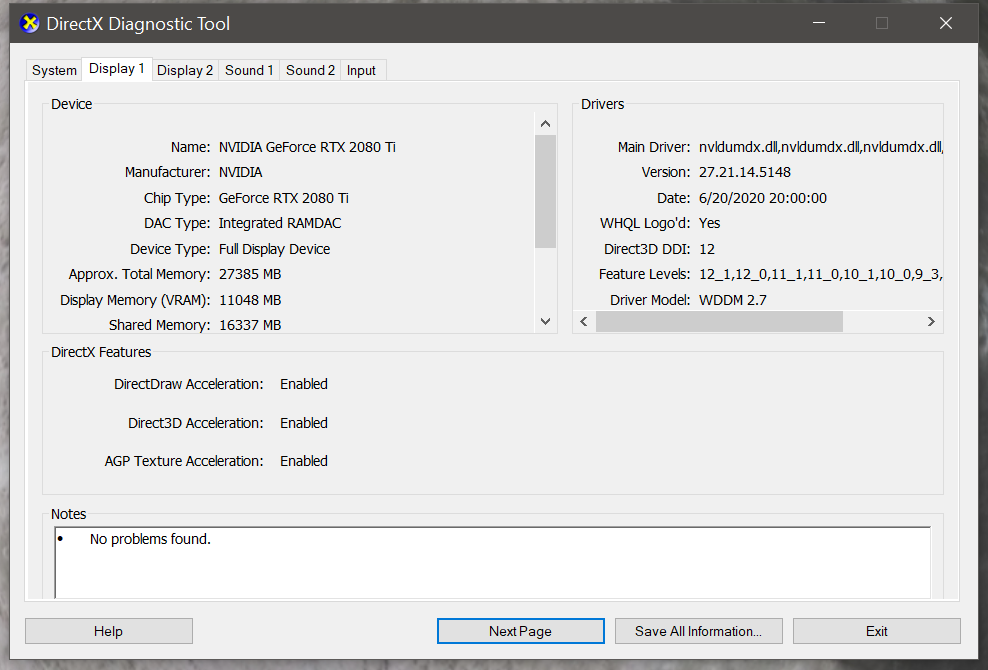Click the Chip Type value 'GeForce RTX 2080 Ti'
This screenshot has width=988, height=670.
284,198
